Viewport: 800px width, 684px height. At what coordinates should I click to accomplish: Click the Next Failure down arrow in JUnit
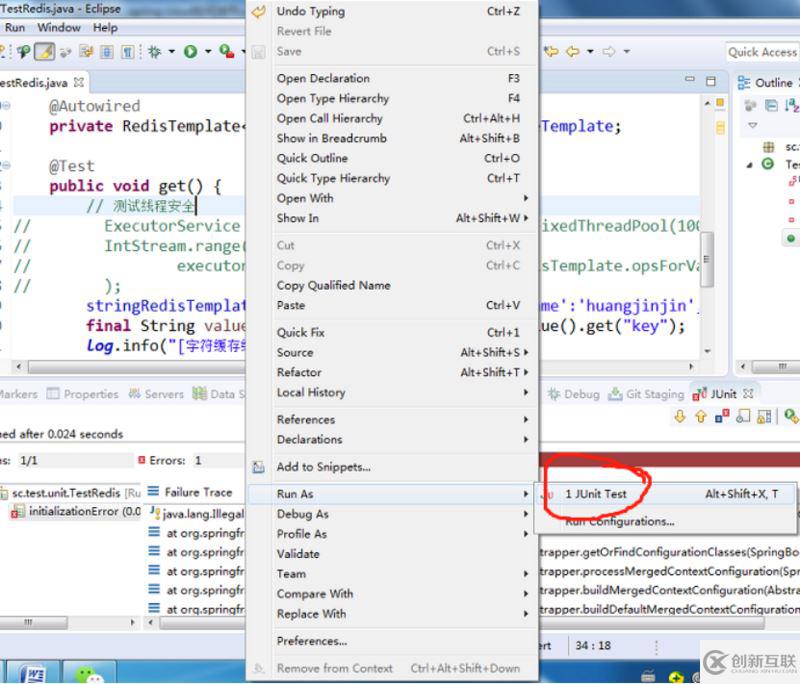[681, 417]
